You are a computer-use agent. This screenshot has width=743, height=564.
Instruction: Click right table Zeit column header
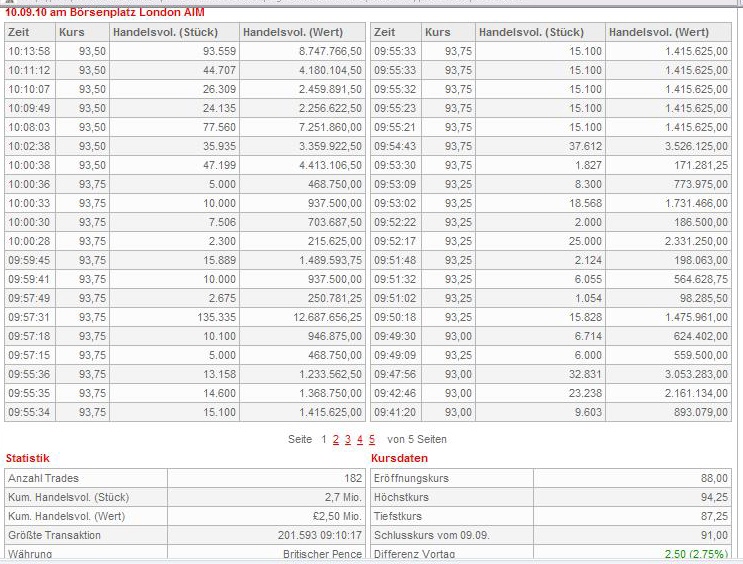(396, 32)
